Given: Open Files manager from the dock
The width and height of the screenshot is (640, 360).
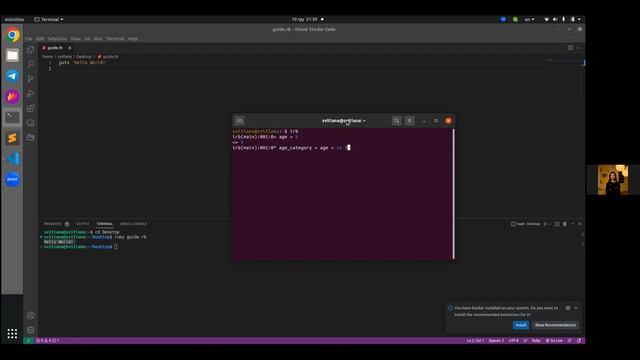Looking at the screenshot, I should (x=12, y=56).
